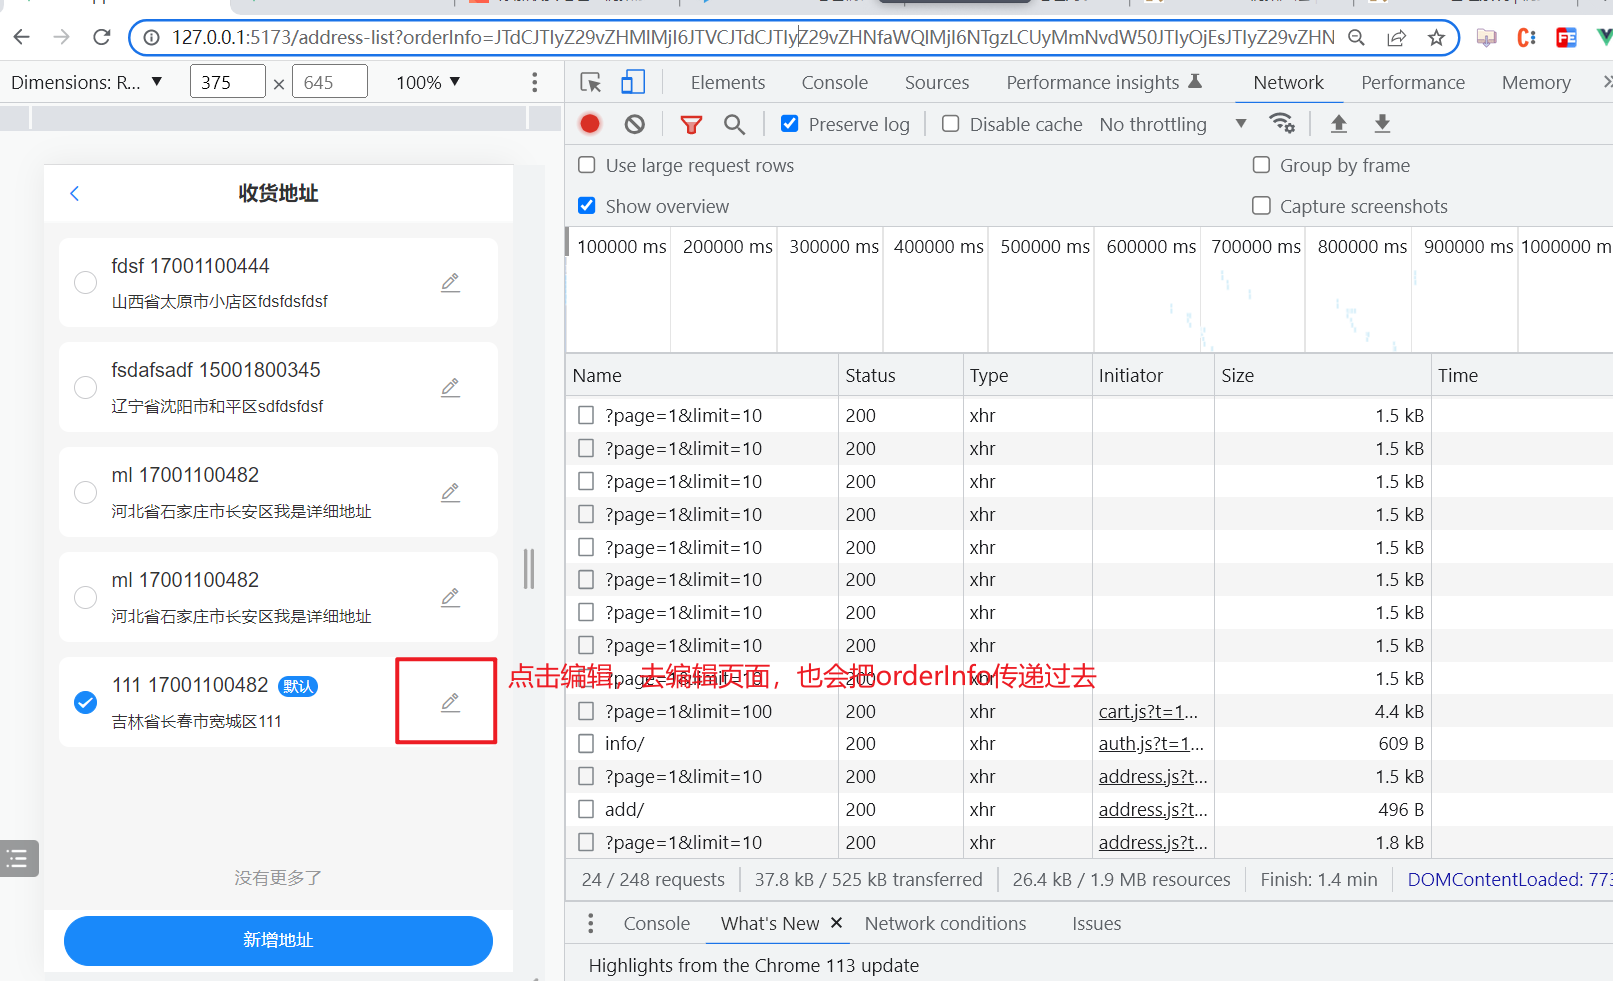This screenshot has width=1613, height=981.
Task: Open the Issues drawer tab
Action: 1097,923
